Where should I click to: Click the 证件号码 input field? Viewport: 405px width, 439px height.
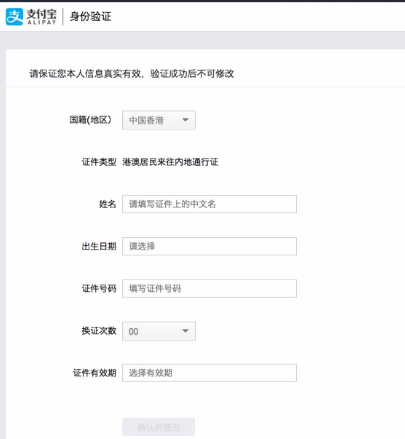click(209, 288)
